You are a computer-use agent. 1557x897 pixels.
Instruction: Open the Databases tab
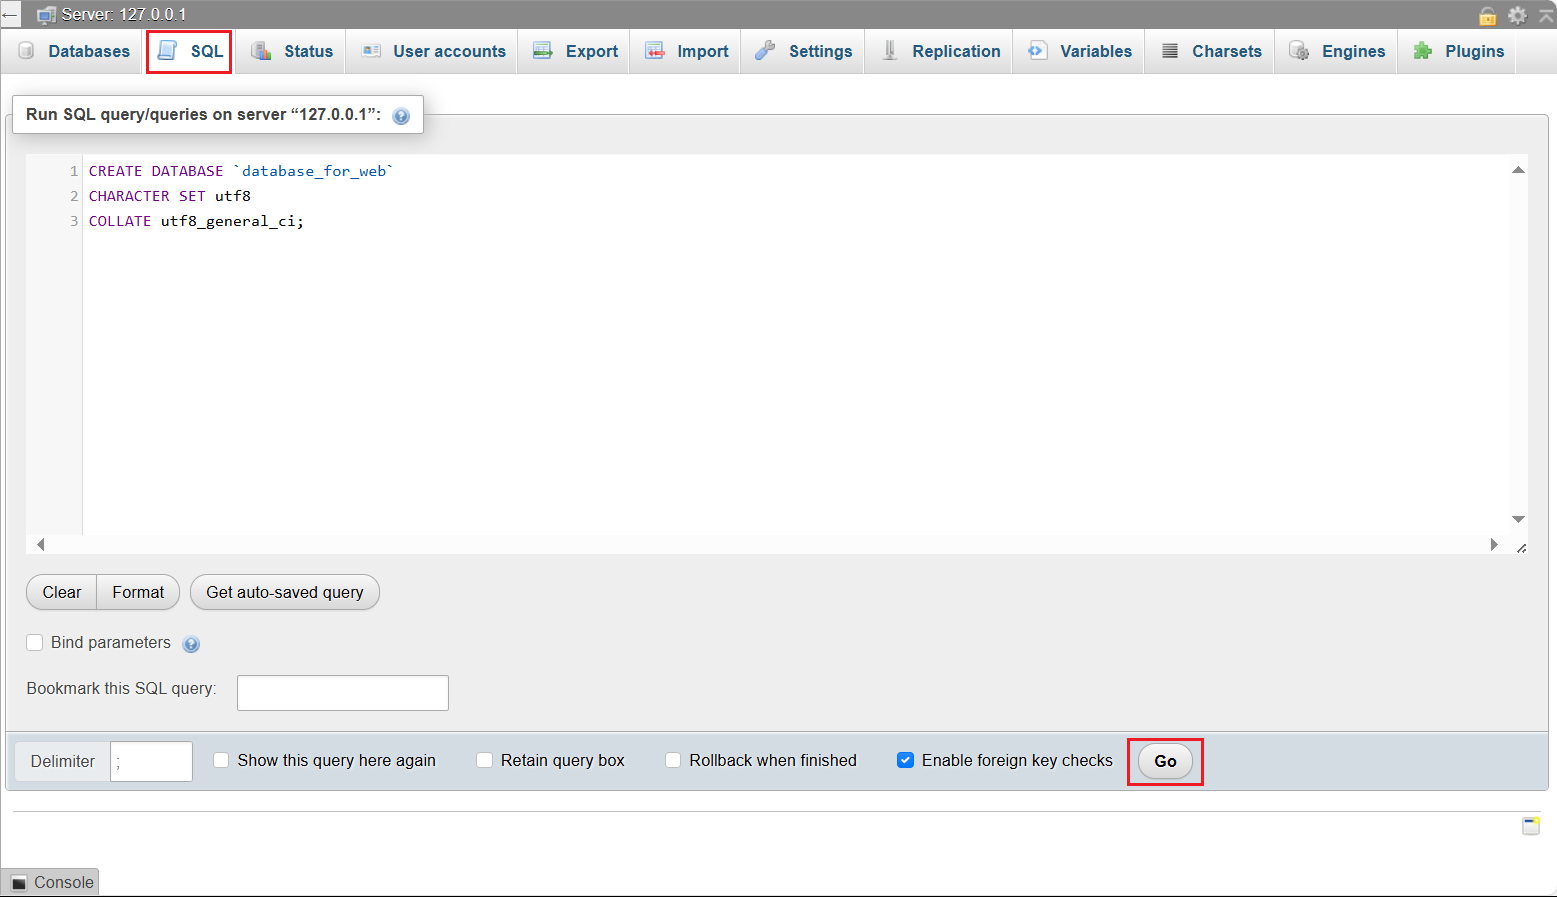(x=75, y=52)
